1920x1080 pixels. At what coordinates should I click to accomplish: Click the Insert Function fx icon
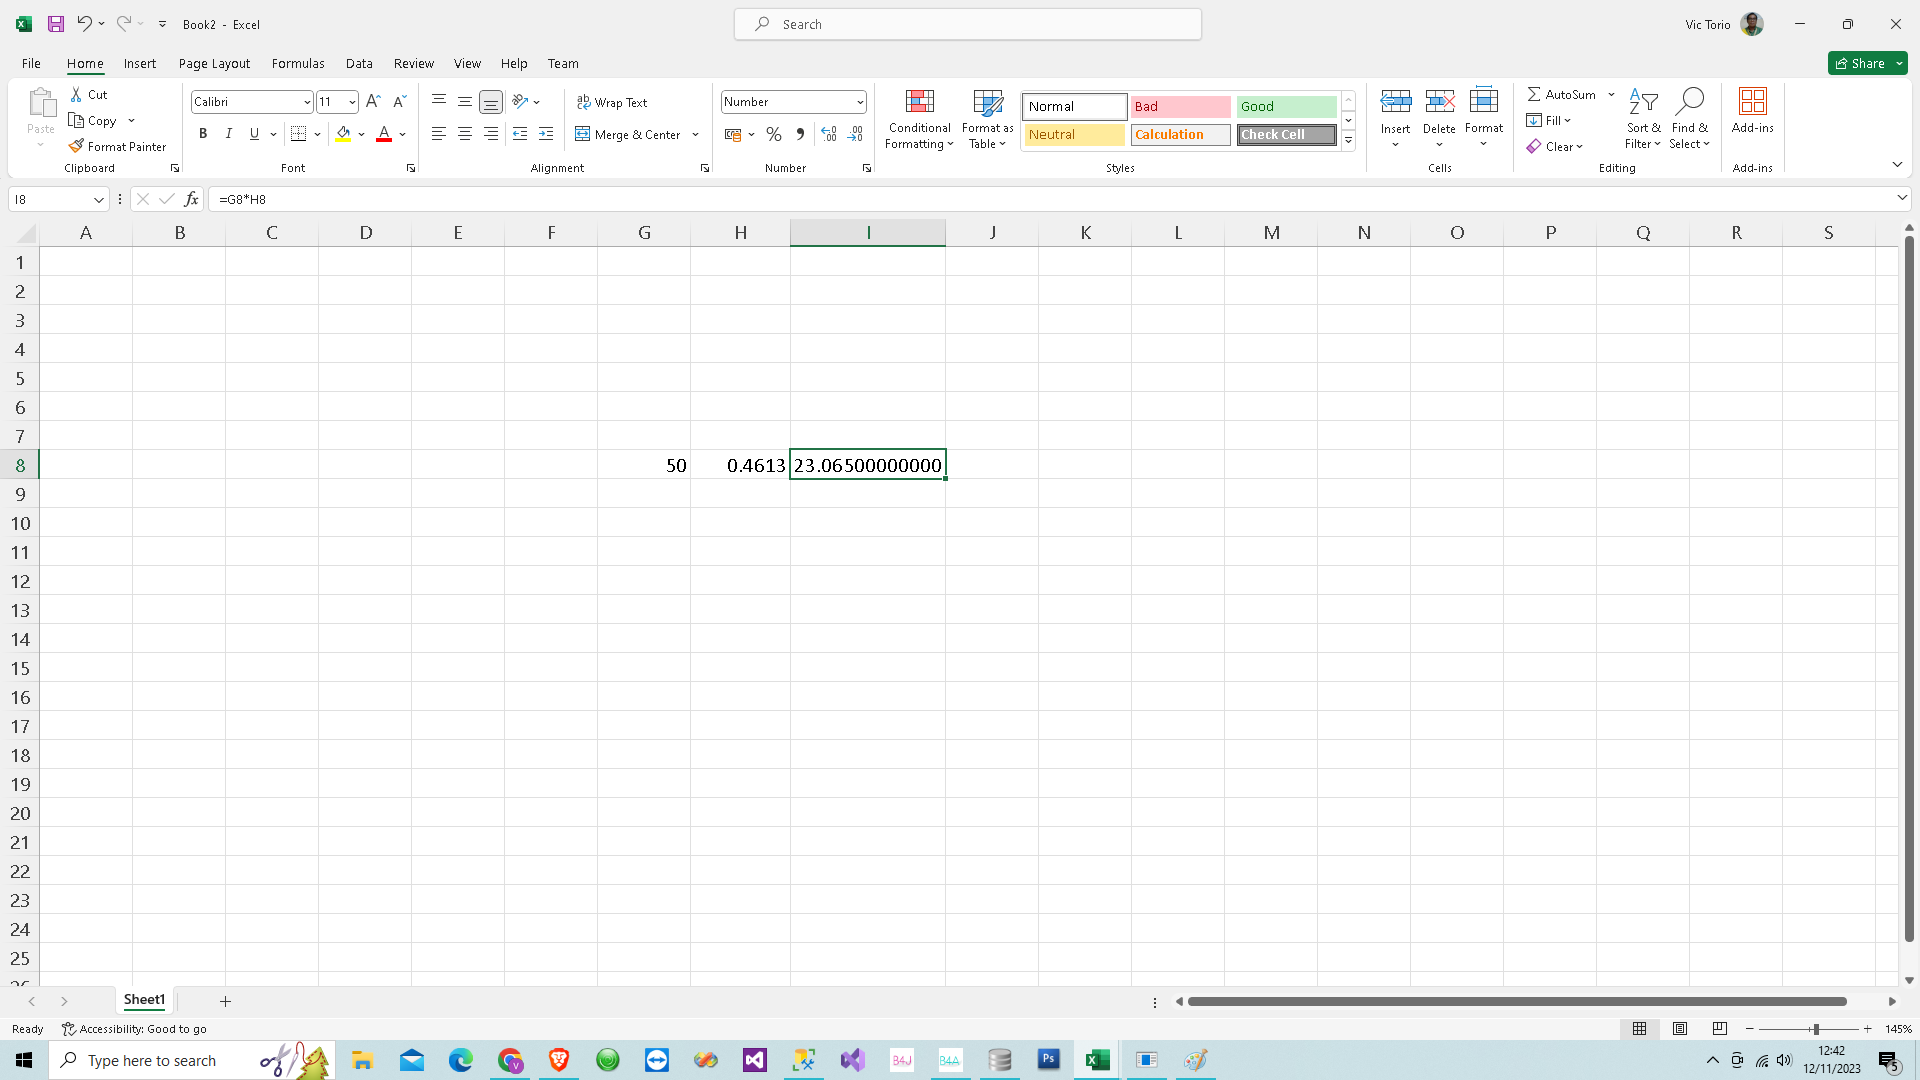click(x=191, y=199)
